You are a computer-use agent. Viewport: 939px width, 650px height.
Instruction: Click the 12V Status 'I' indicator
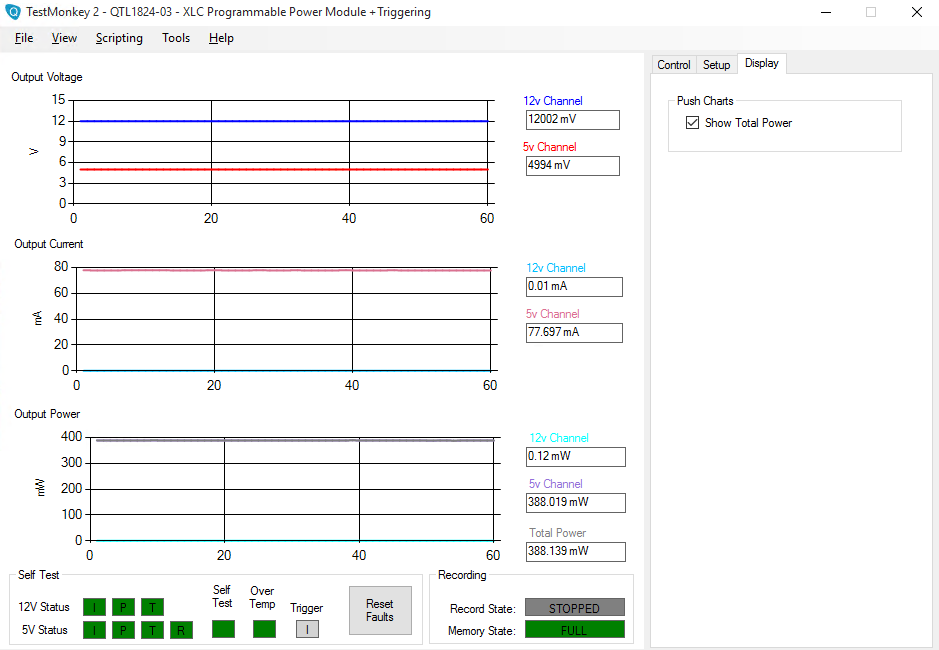[94, 607]
